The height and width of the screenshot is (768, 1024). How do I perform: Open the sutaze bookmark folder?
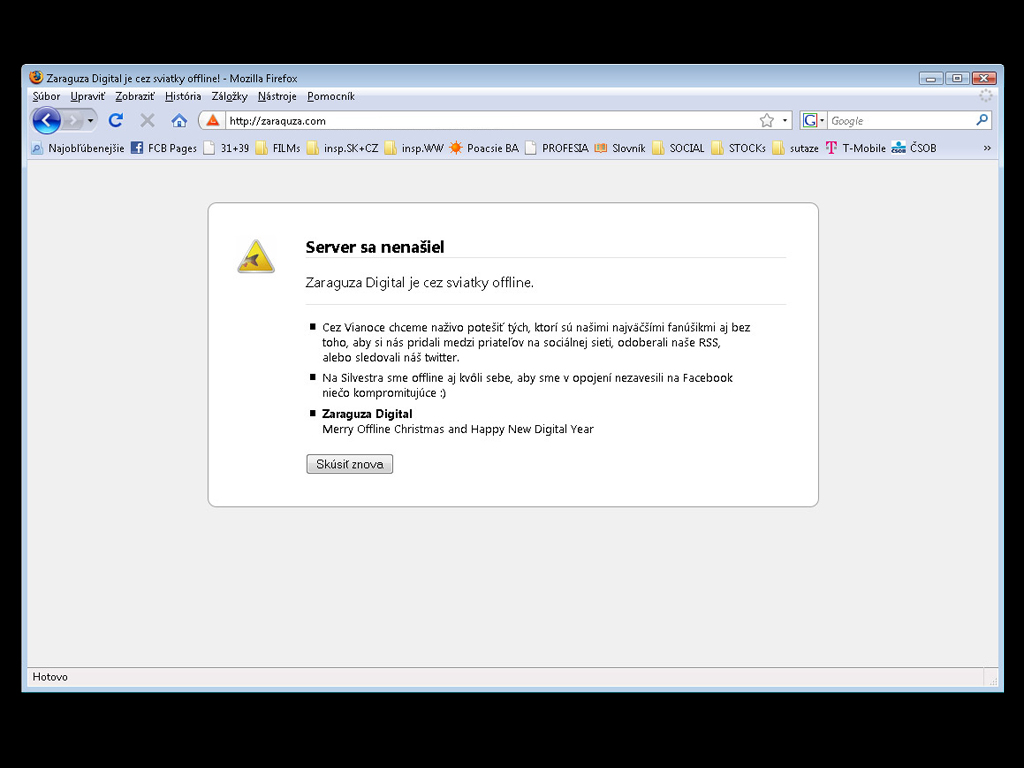[795, 148]
